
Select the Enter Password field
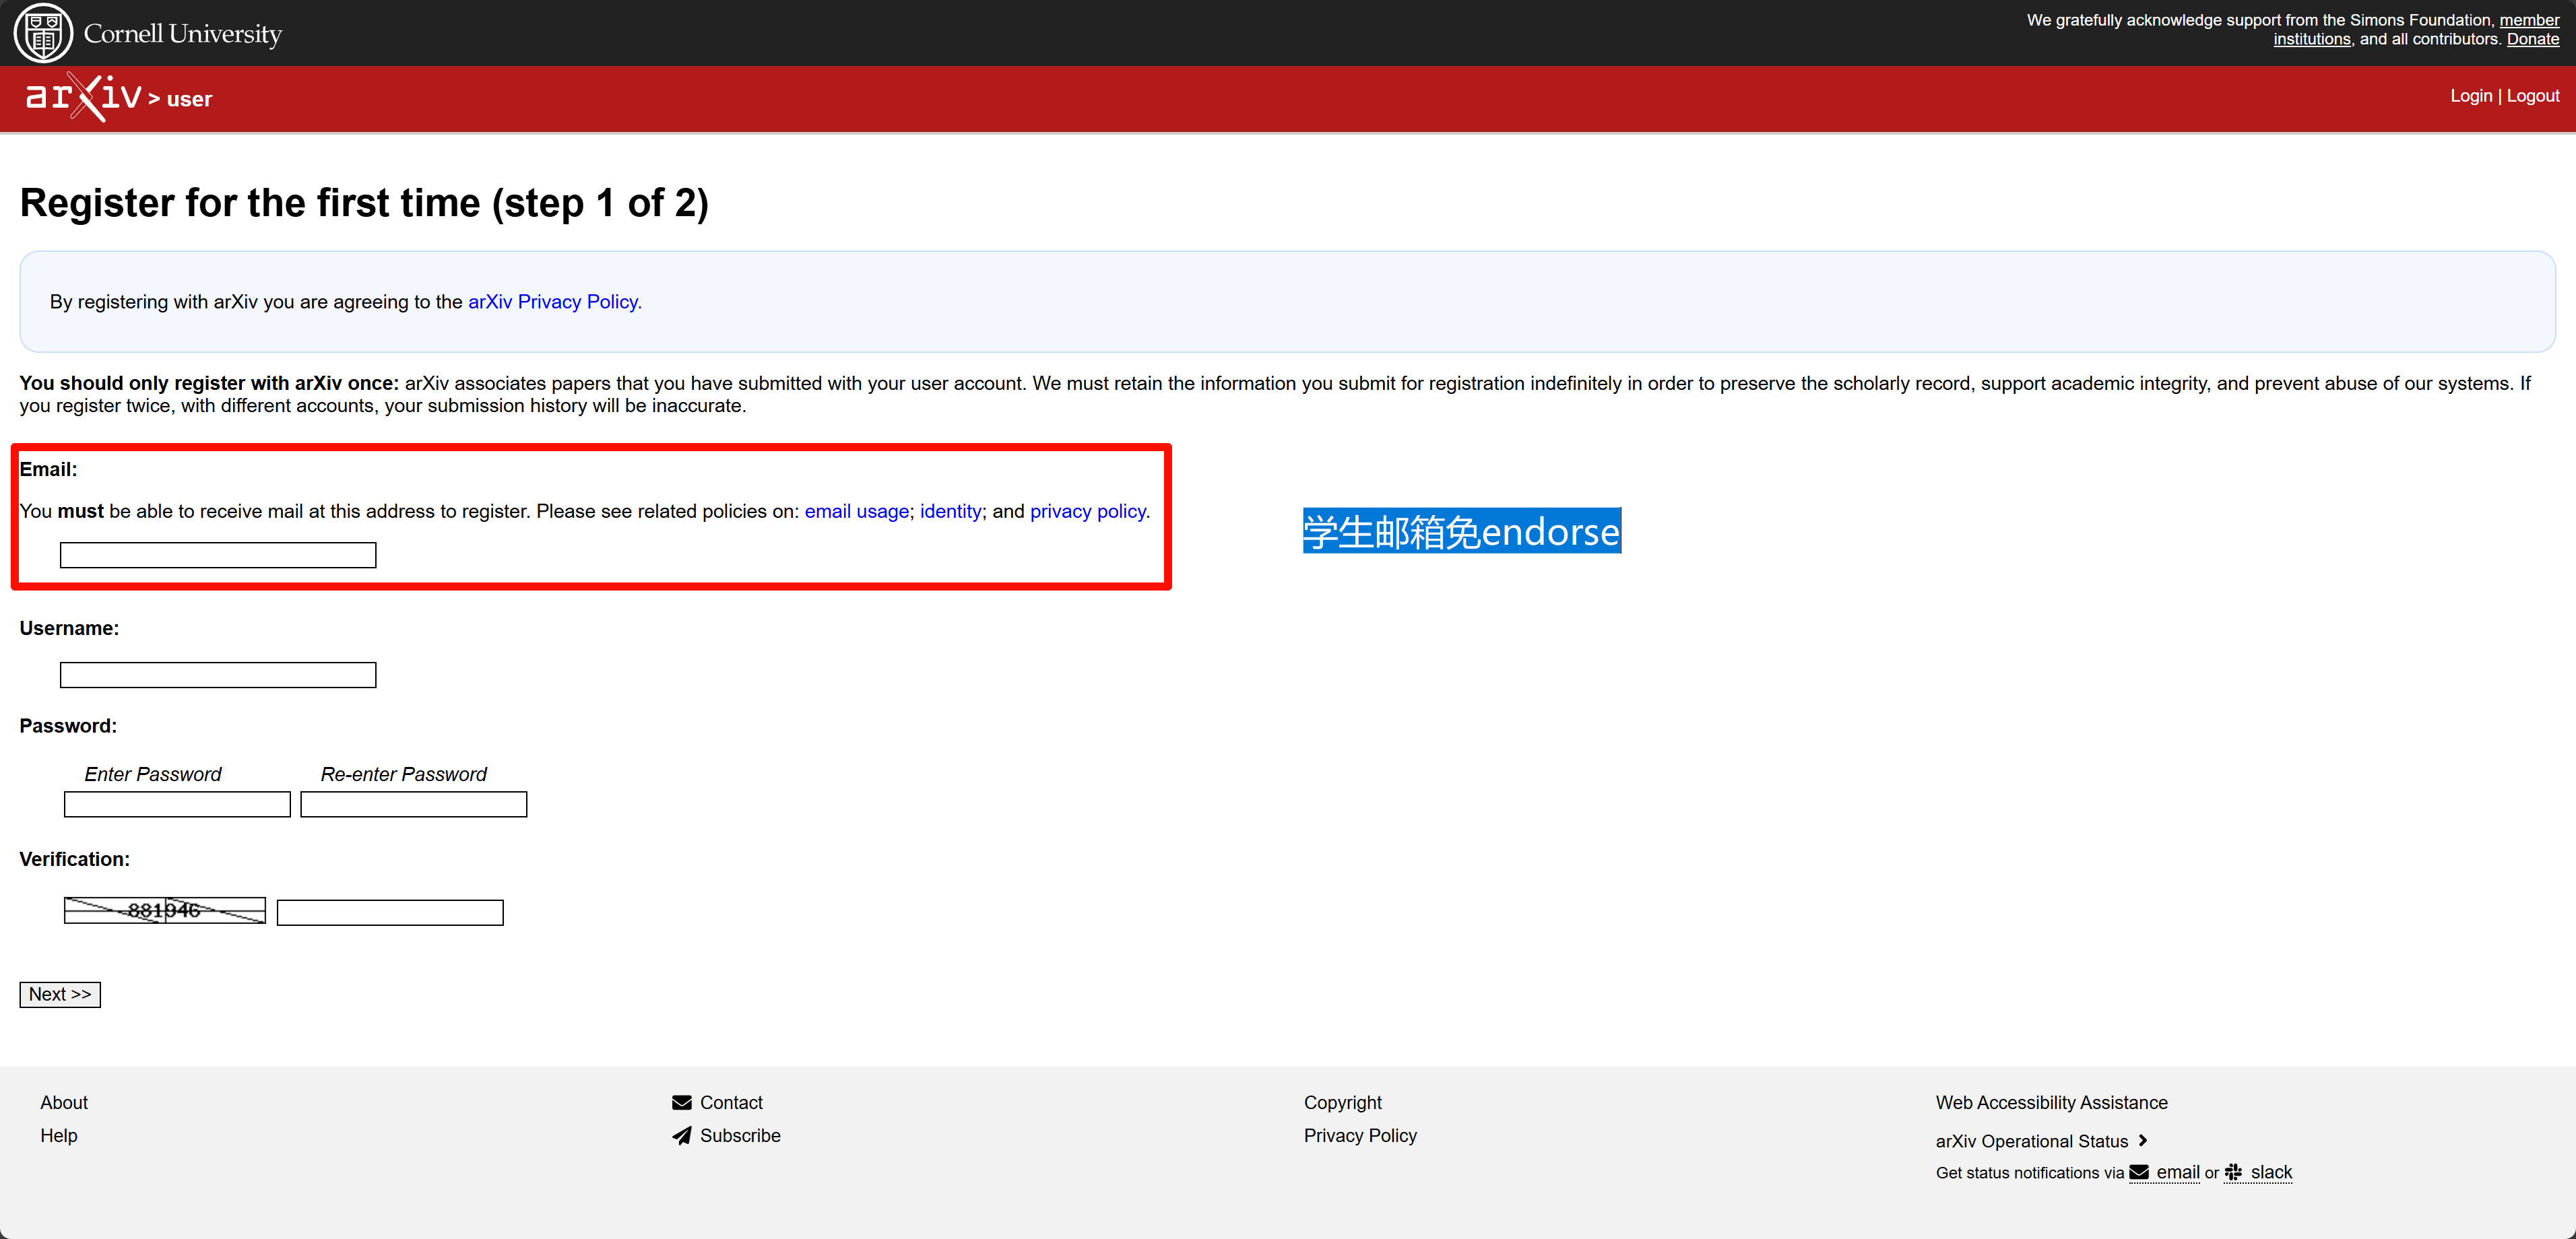click(x=177, y=804)
